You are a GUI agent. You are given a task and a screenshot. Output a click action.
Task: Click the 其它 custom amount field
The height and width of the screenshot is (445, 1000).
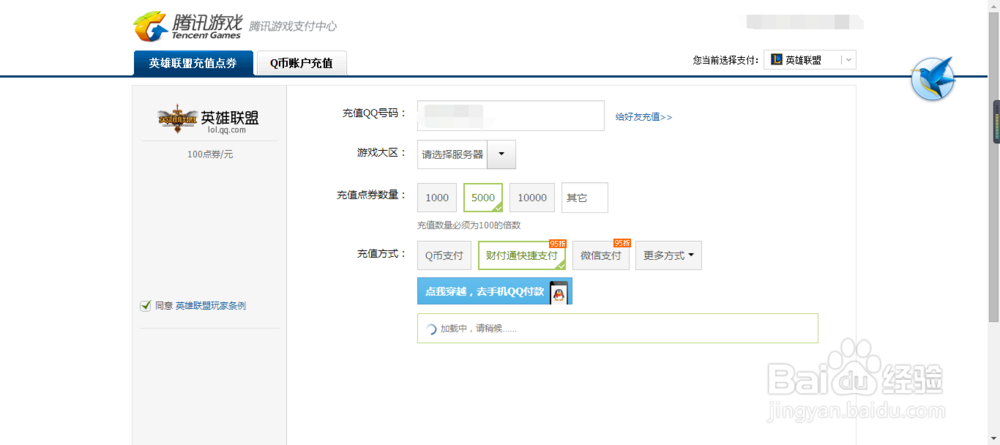pos(585,198)
